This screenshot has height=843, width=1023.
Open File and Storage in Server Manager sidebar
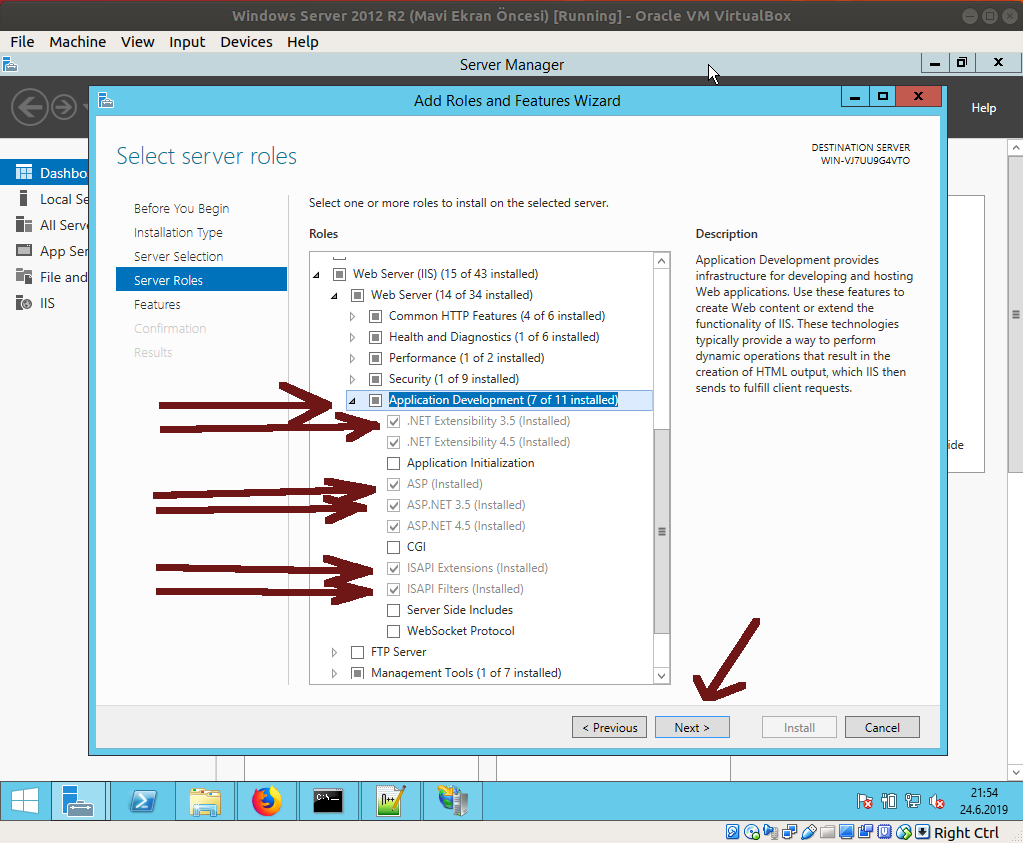[44, 277]
